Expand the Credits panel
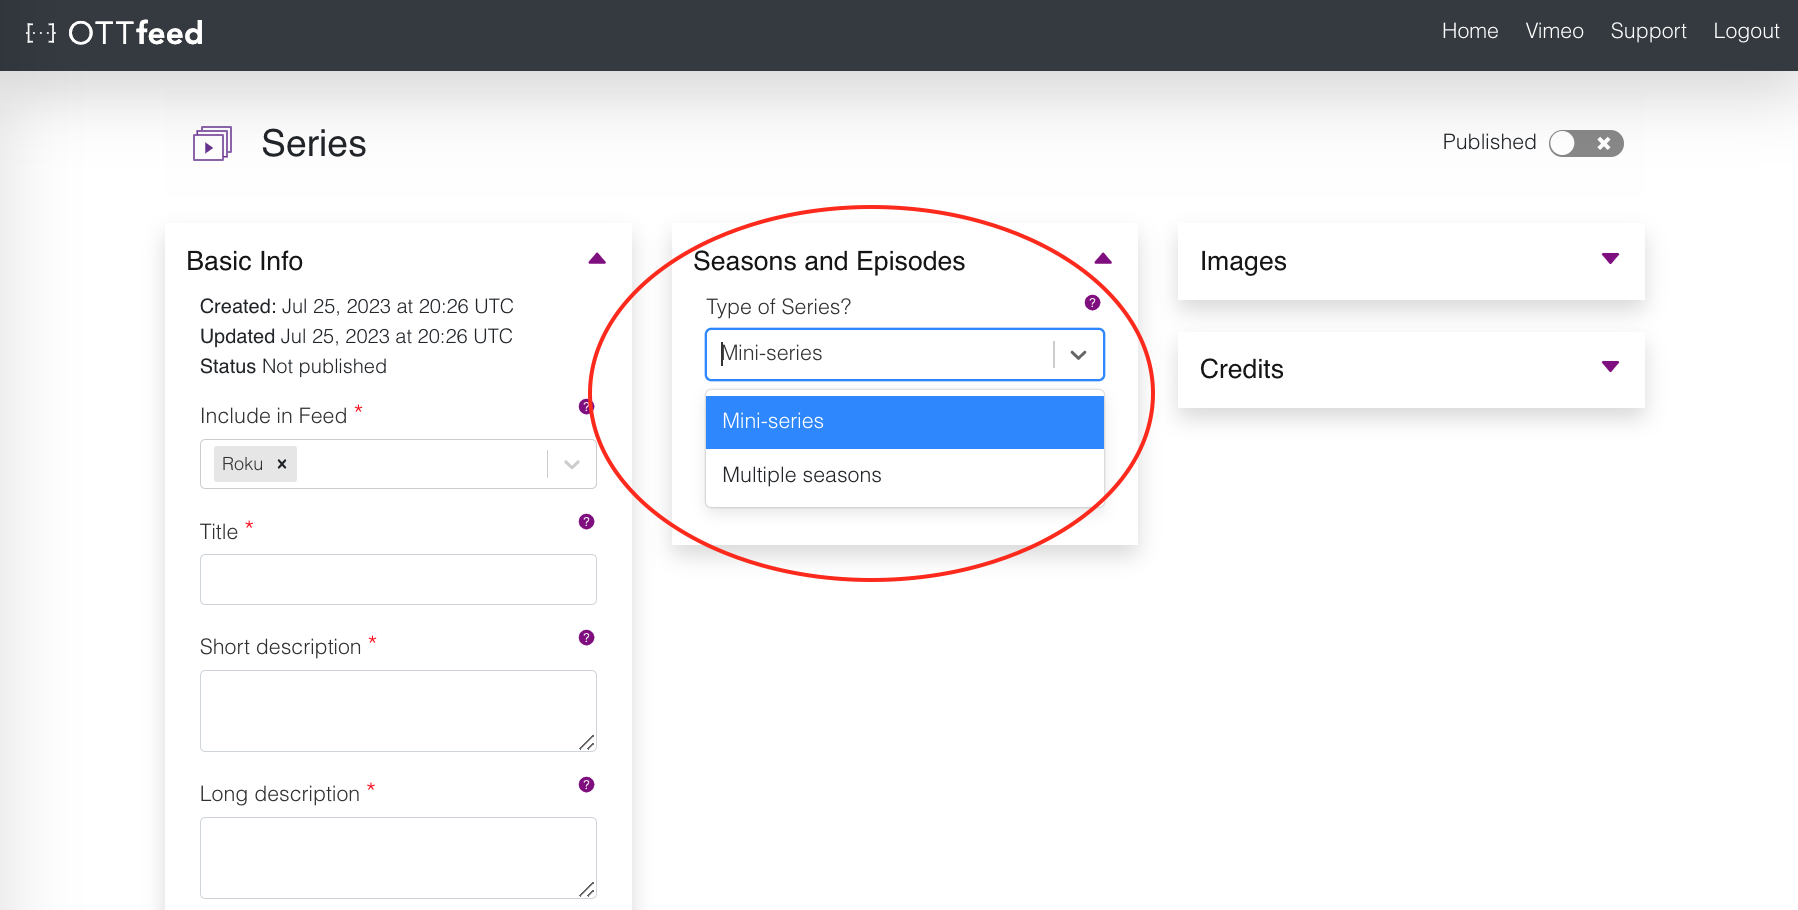The image size is (1798, 910). [x=1609, y=367]
